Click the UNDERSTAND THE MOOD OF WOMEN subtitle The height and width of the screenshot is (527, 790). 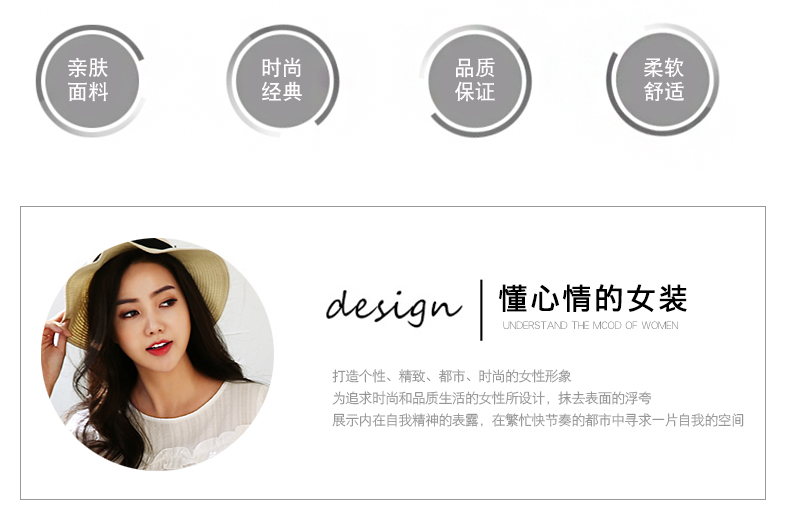pyautogui.click(x=590, y=325)
